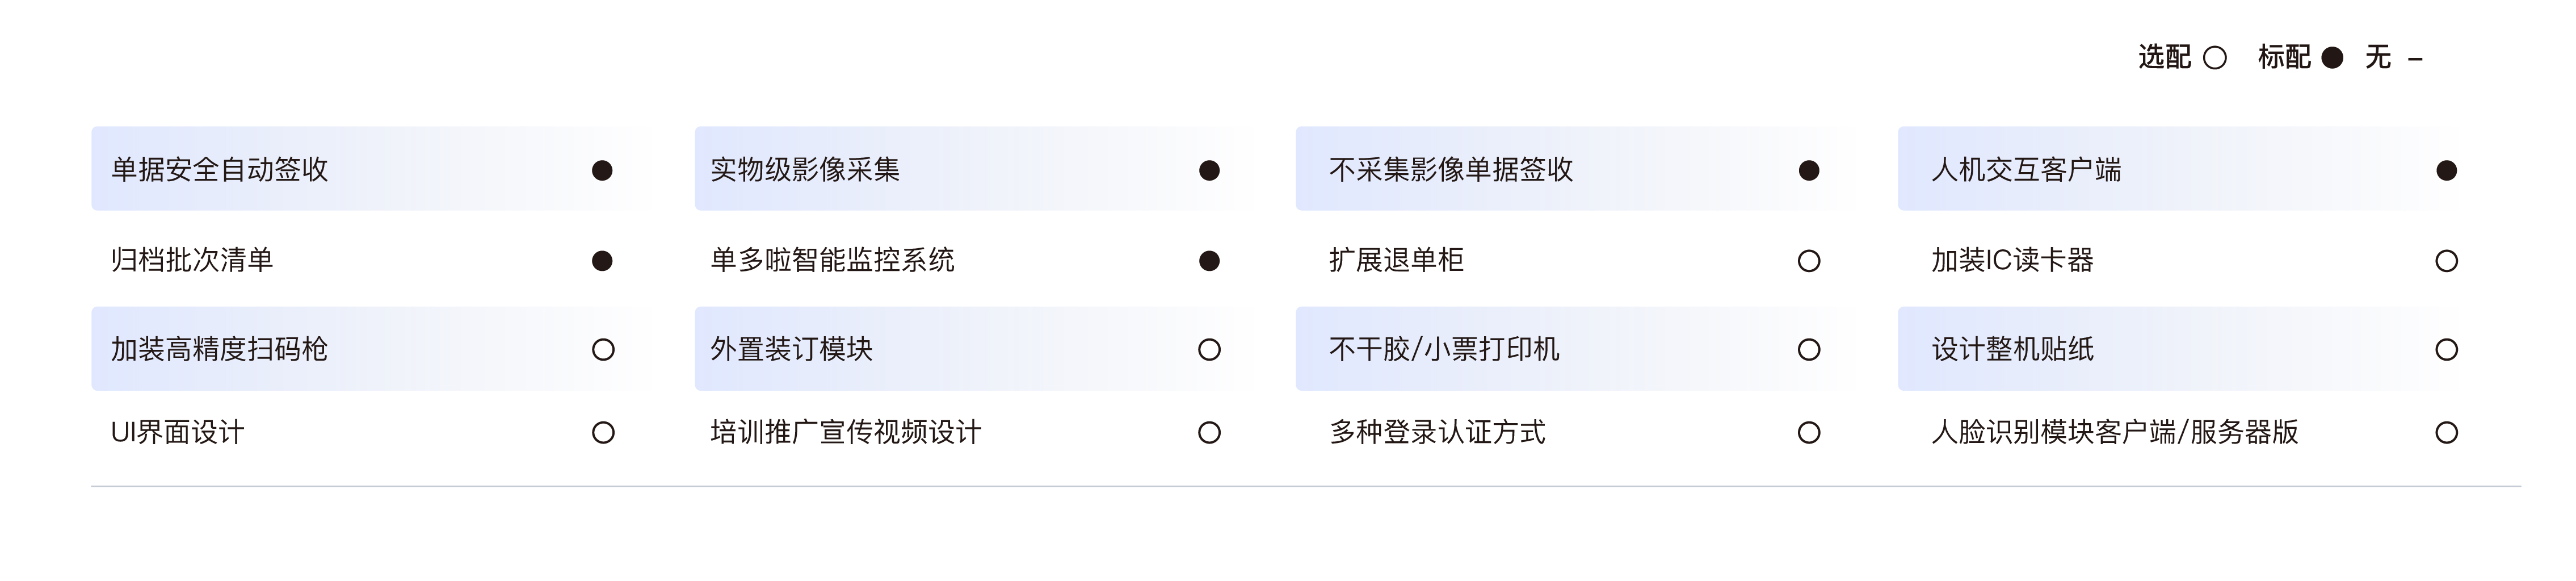This screenshot has width=2576, height=581.
Task: Click the hollow circle for 加装IC读卡器
Action: (x=2447, y=261)
